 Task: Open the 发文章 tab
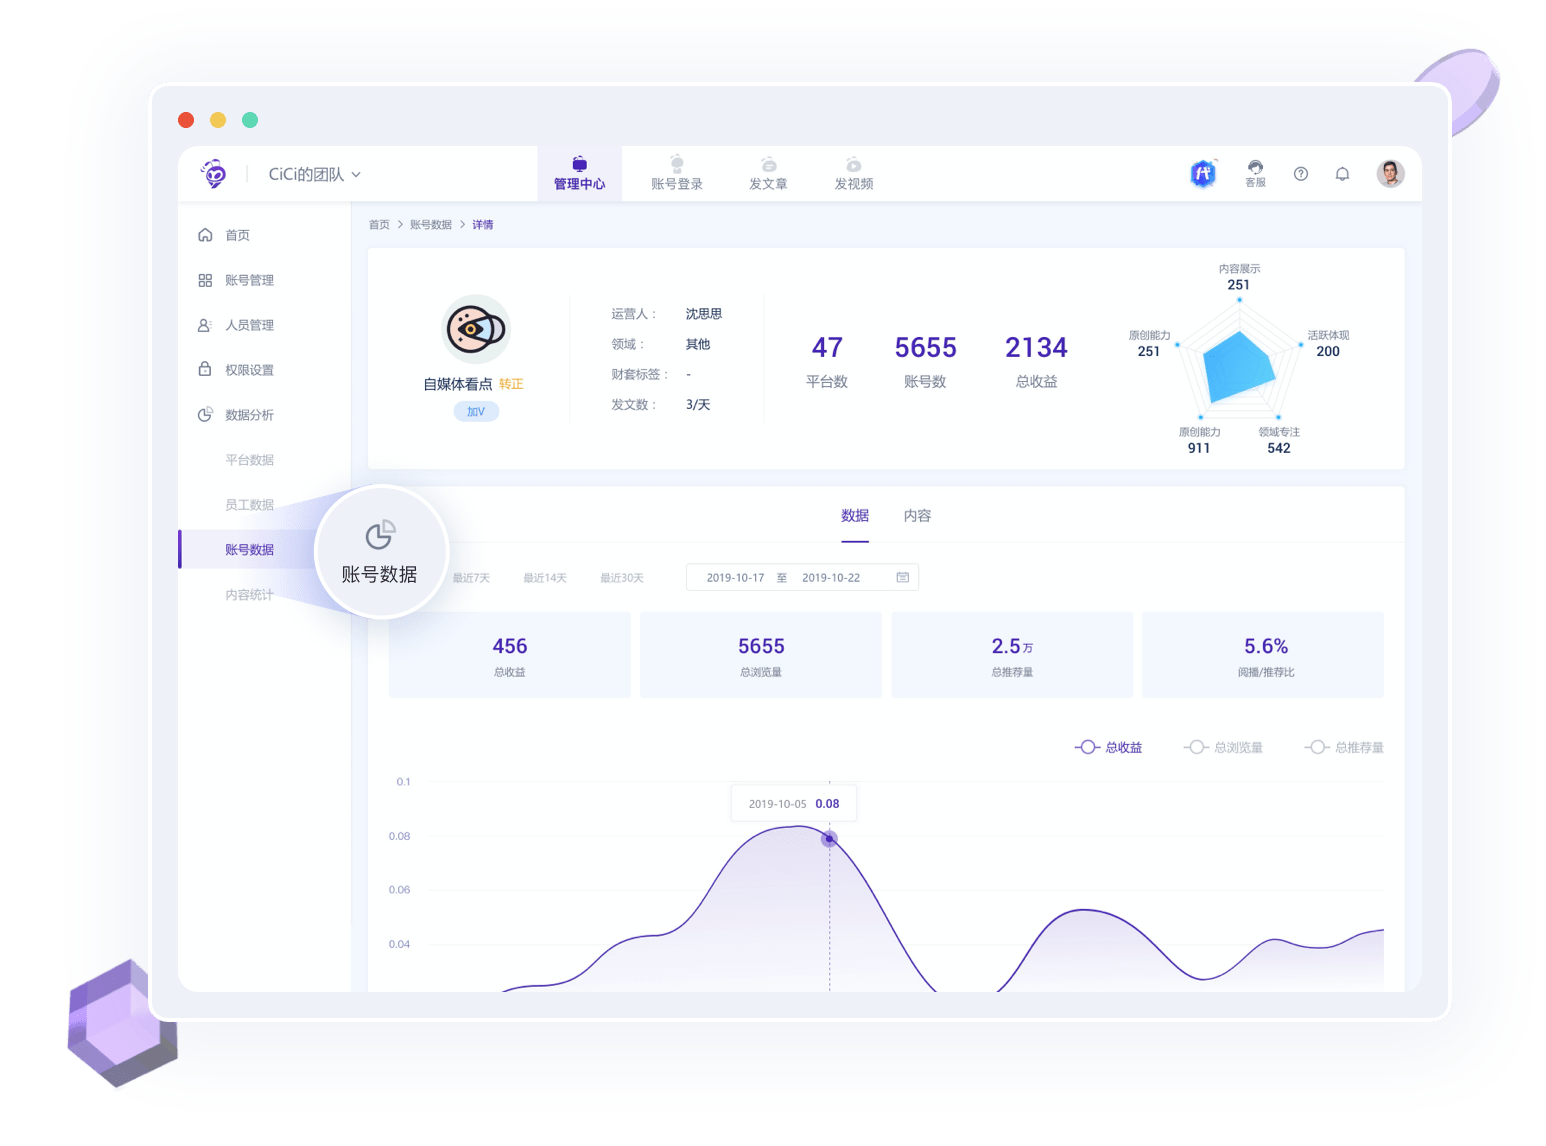pos(768,173)
